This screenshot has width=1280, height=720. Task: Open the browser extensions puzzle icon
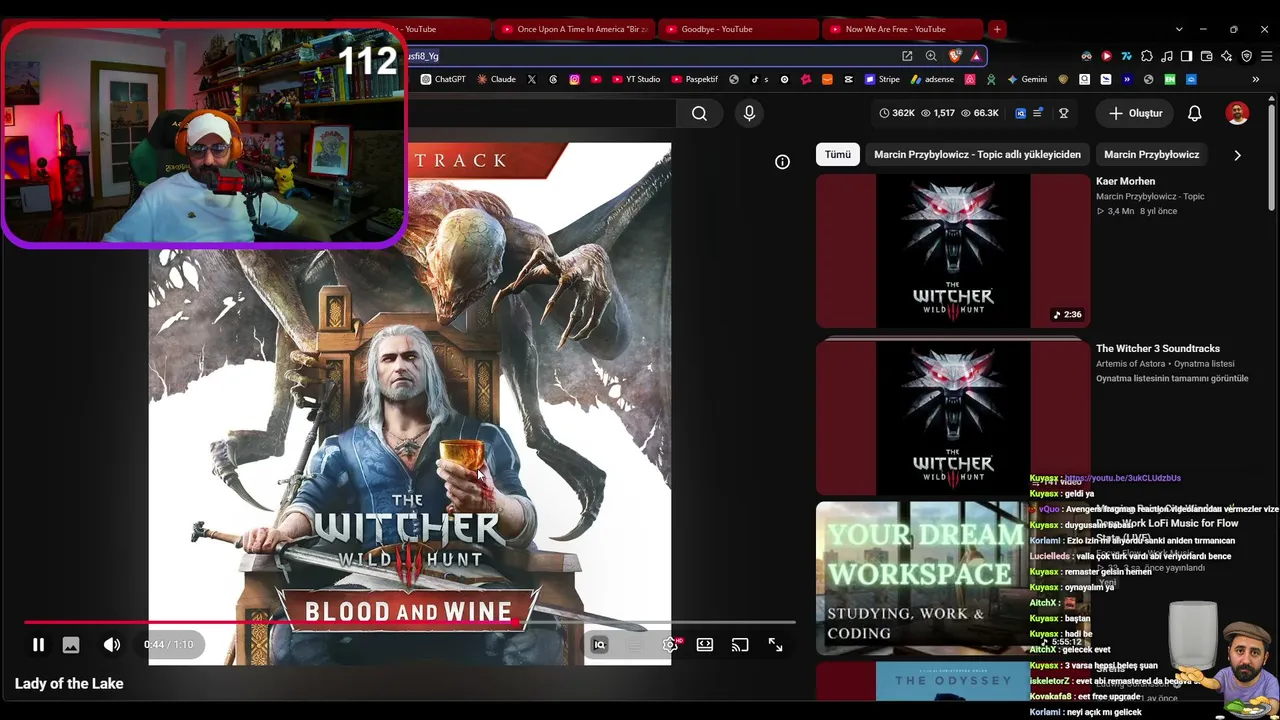coord(1147,56)
